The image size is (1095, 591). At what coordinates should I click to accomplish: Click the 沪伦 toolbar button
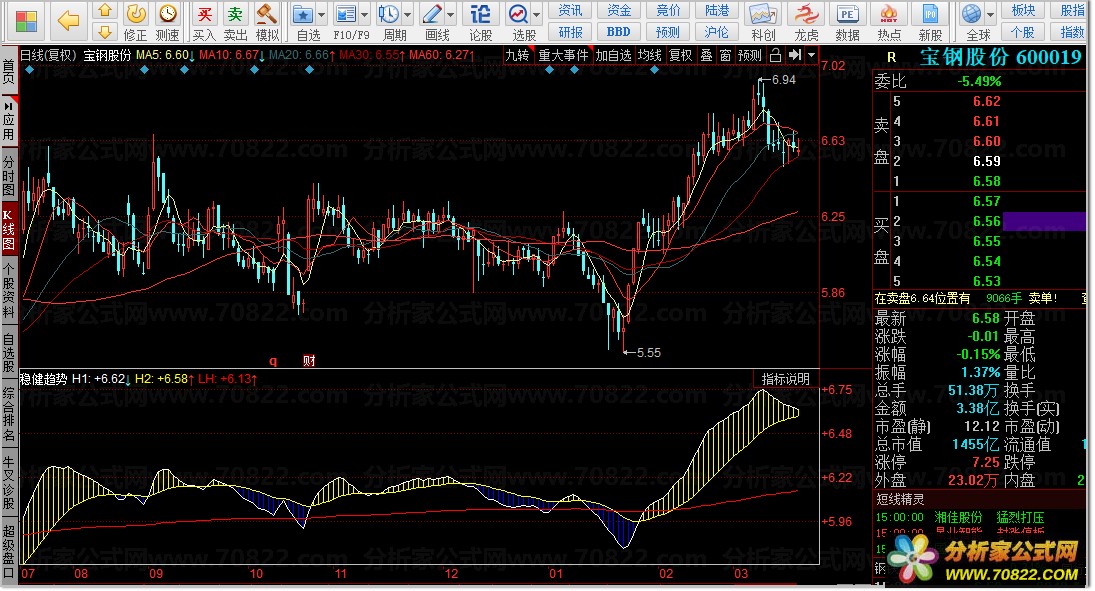tap(716, 32)
